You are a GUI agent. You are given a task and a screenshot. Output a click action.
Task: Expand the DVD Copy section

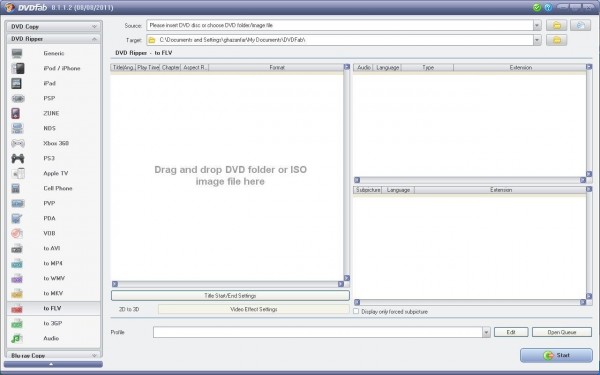54,26
